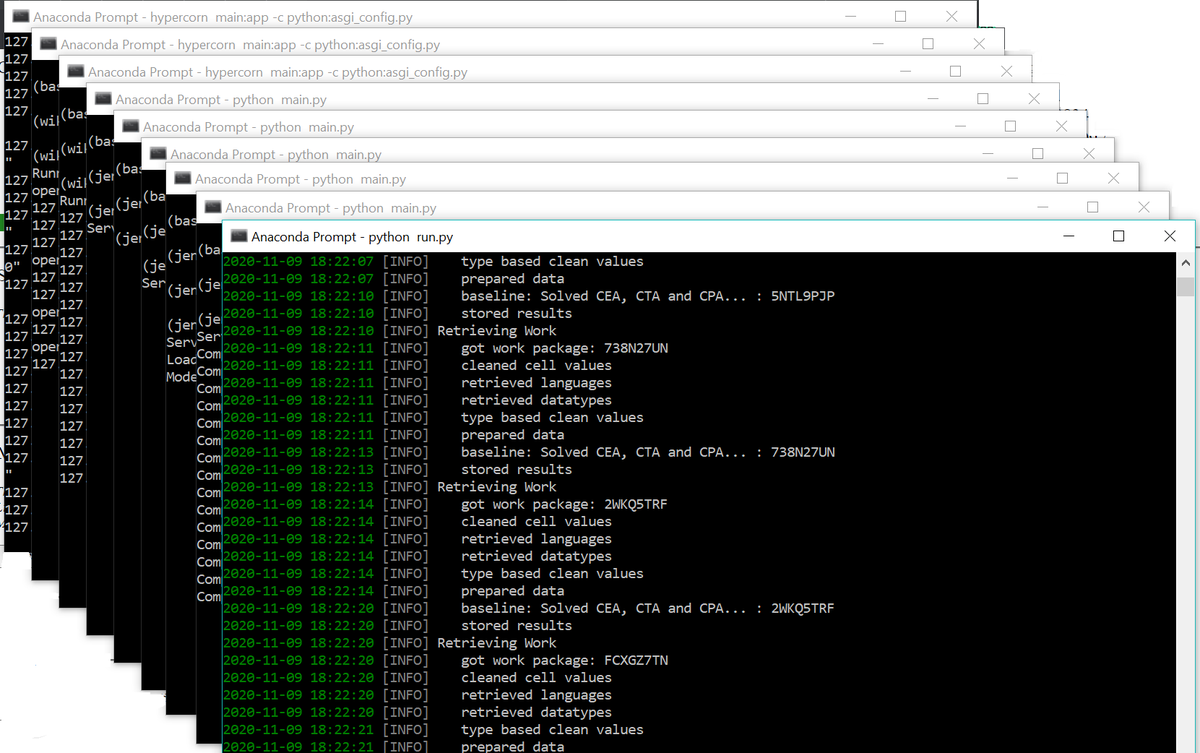Click 'type based clean values' at 18:22:14
The image size is (1200, 753).
pos(552,573)
